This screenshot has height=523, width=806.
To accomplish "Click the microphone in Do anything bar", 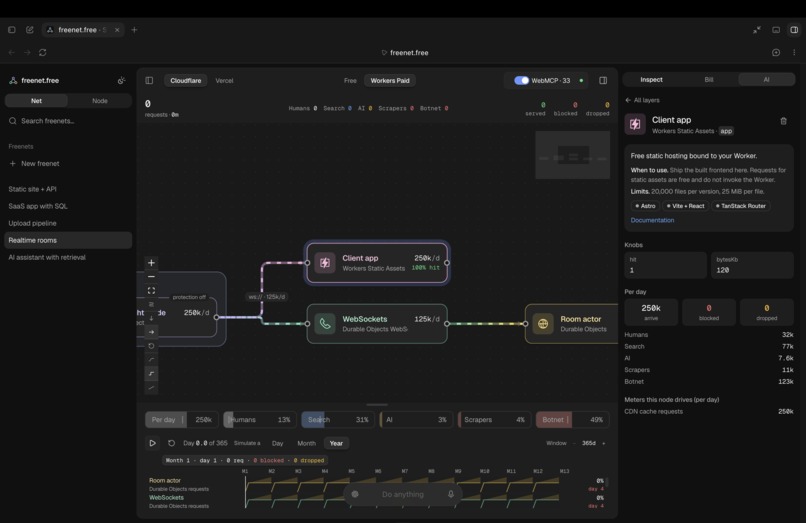I will tap(451, 494).
